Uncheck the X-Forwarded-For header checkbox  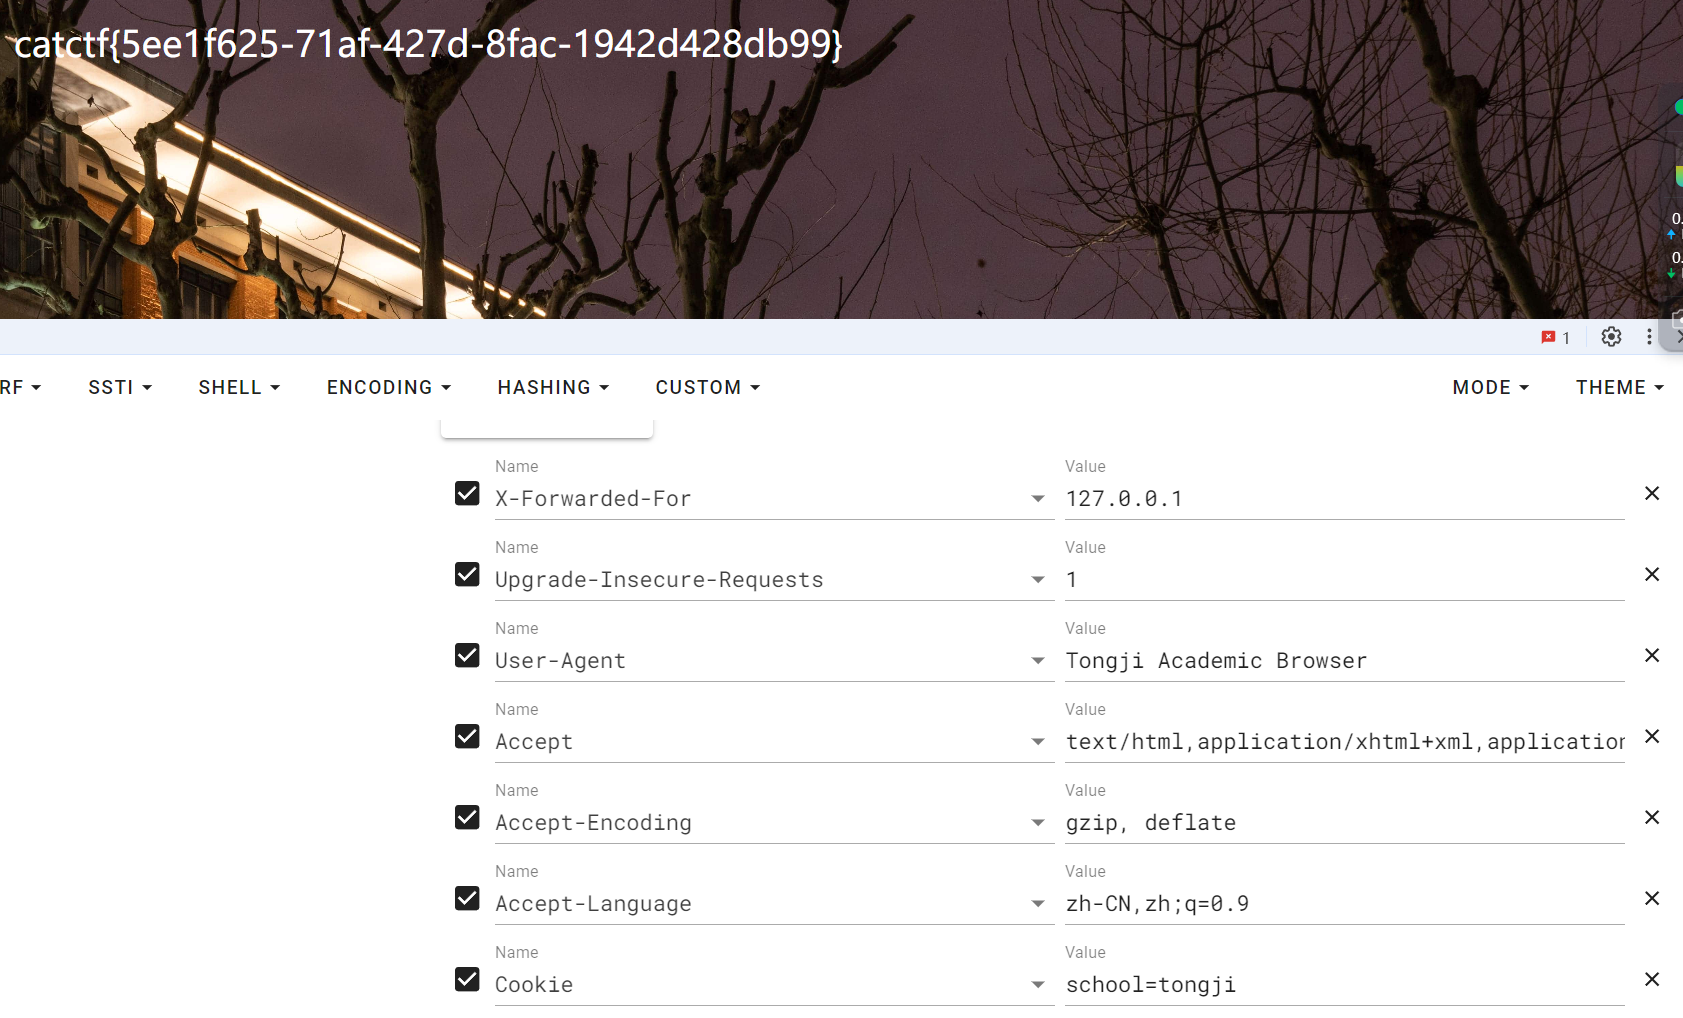click(x=467, y=493)
